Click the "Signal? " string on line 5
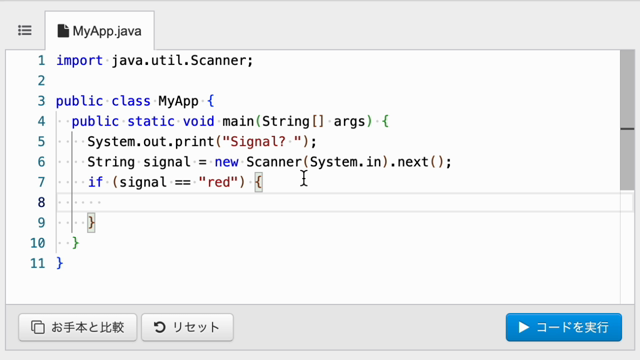The image size is (640, 360). tap(262, 142)
